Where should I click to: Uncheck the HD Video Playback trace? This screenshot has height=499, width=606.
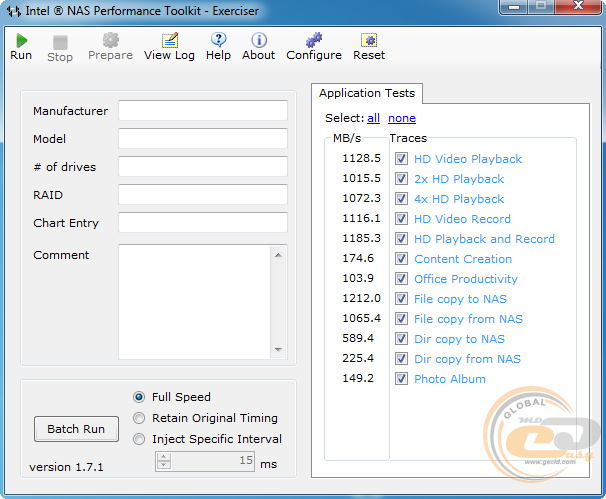coord(401,158)
